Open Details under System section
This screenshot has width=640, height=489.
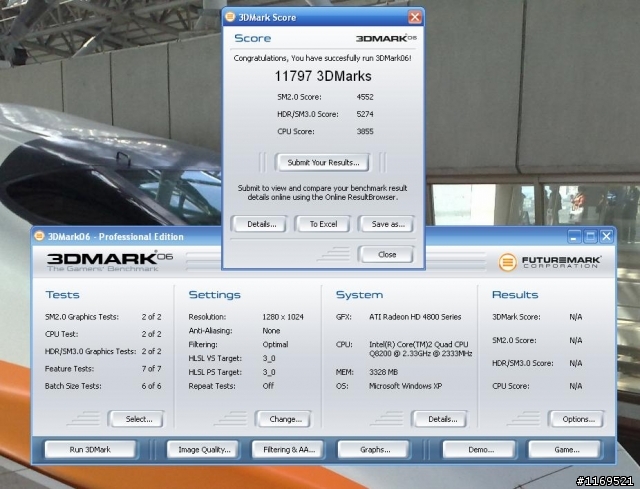pyautogui.click(x=442, y=419)
